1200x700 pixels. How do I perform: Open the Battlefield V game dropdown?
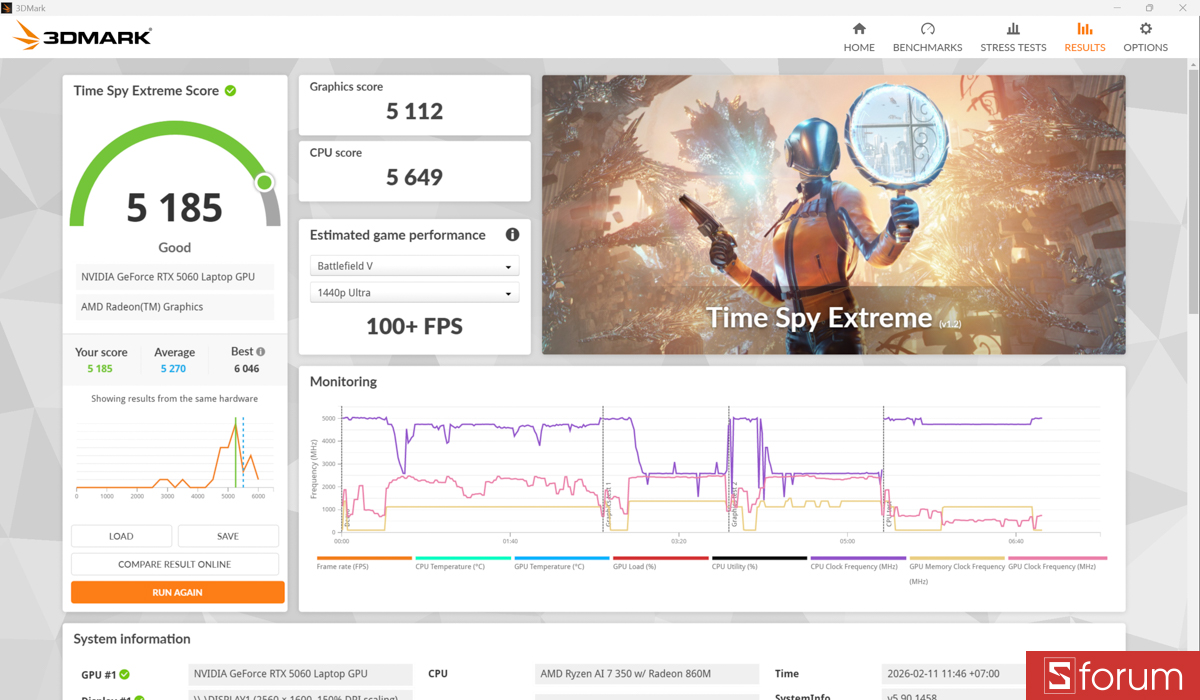coord(413,265)
